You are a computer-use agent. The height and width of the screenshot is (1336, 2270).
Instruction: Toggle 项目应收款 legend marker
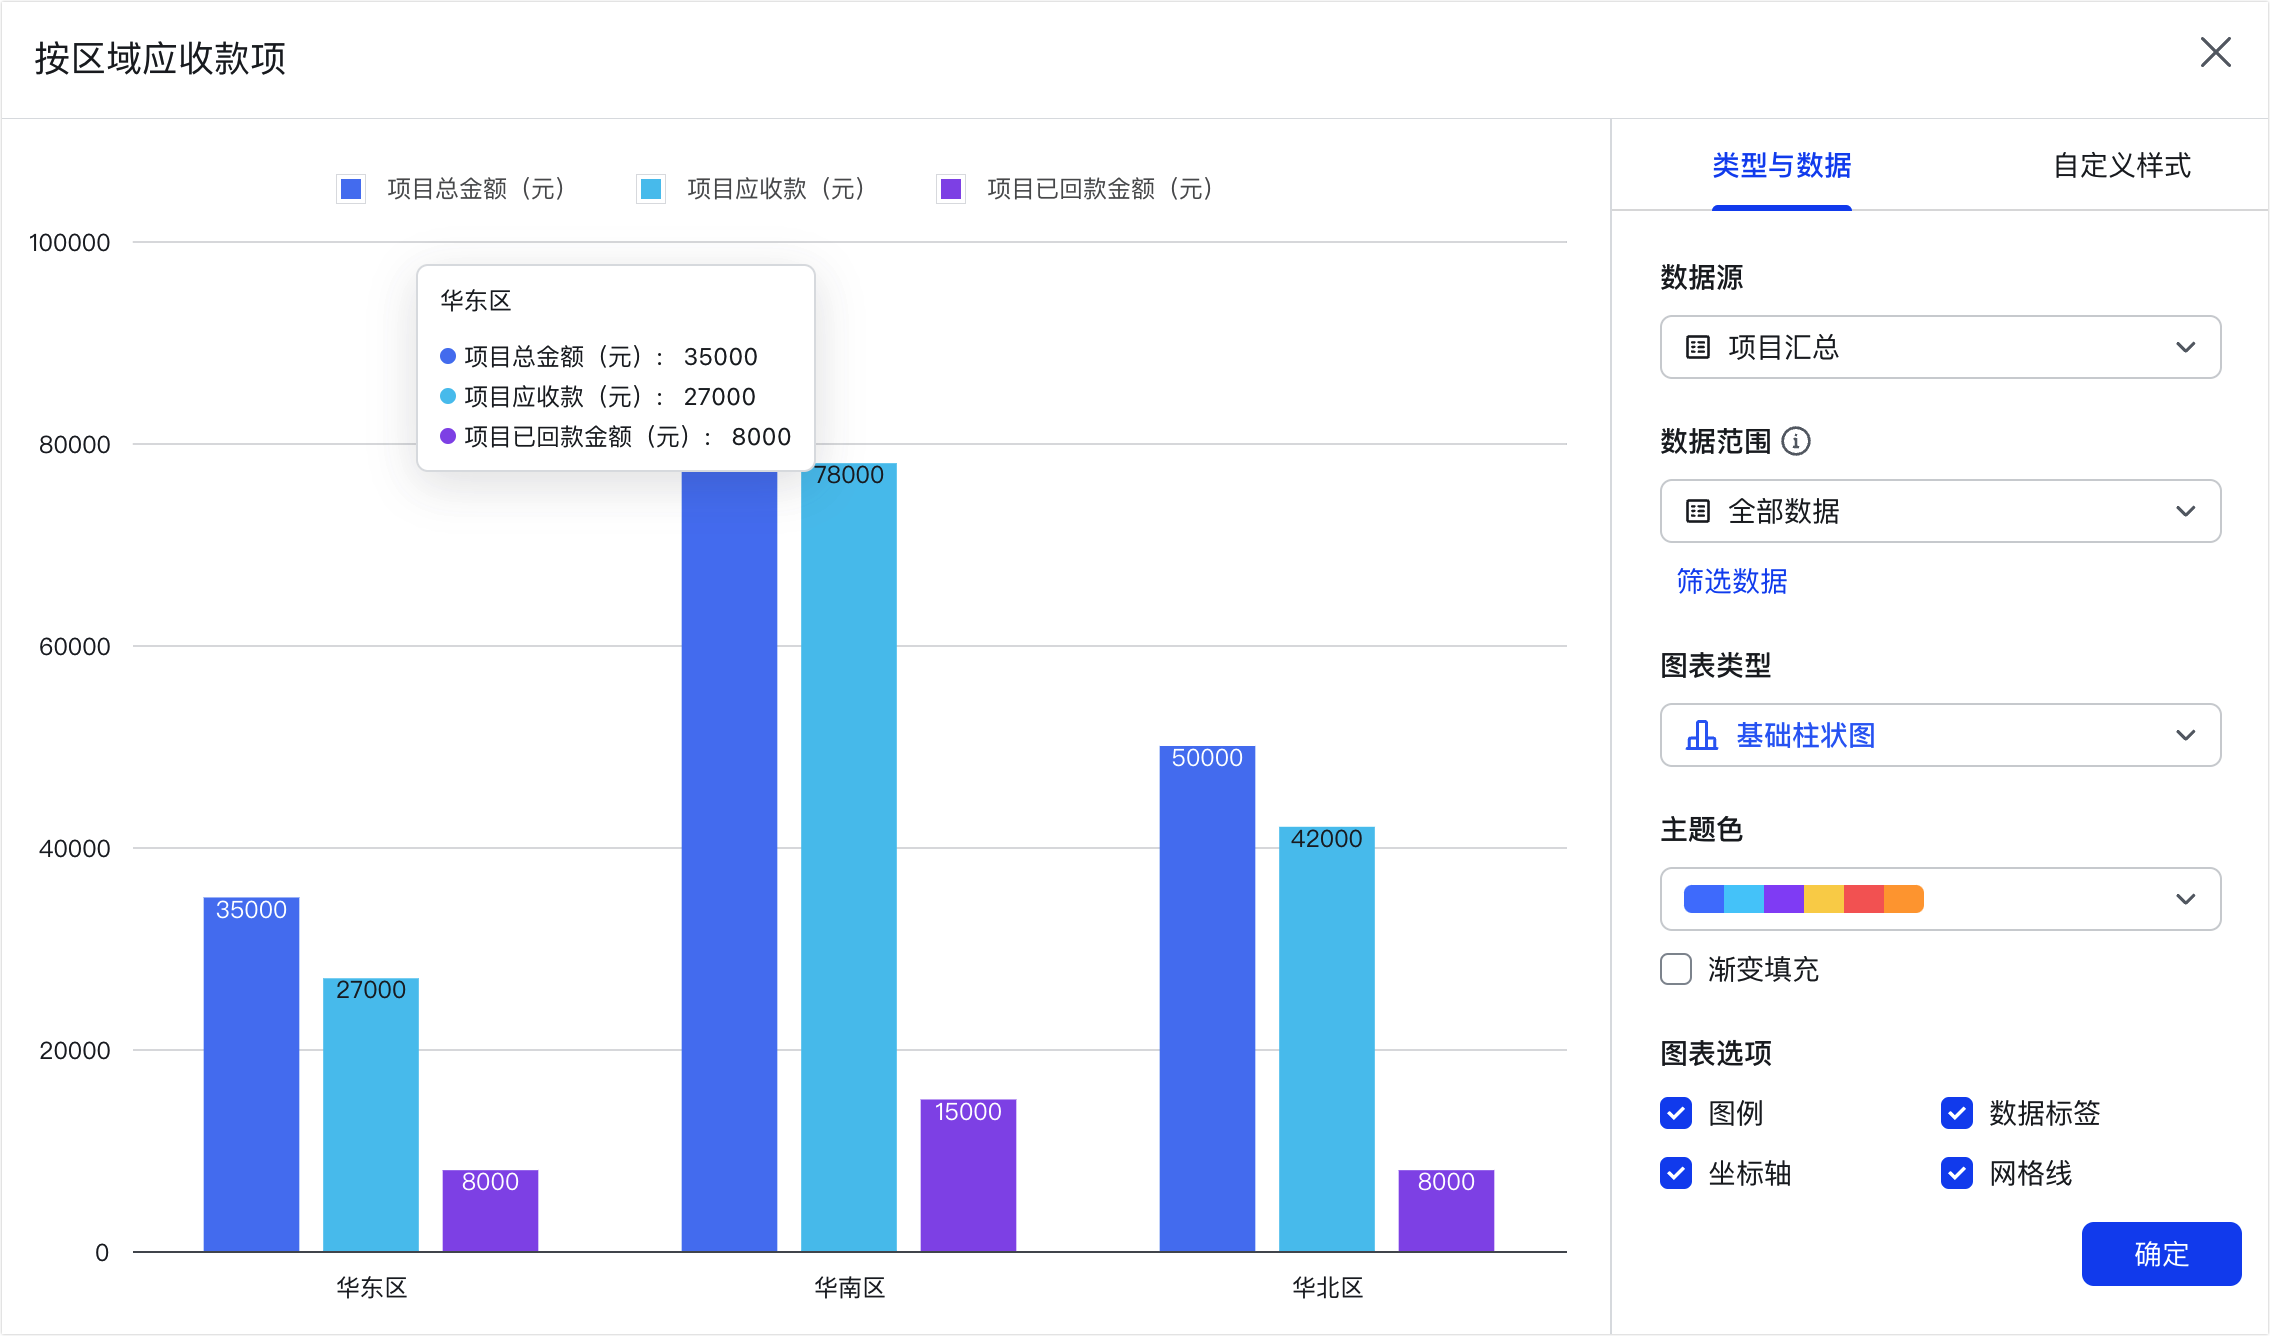tap(651, 189)
